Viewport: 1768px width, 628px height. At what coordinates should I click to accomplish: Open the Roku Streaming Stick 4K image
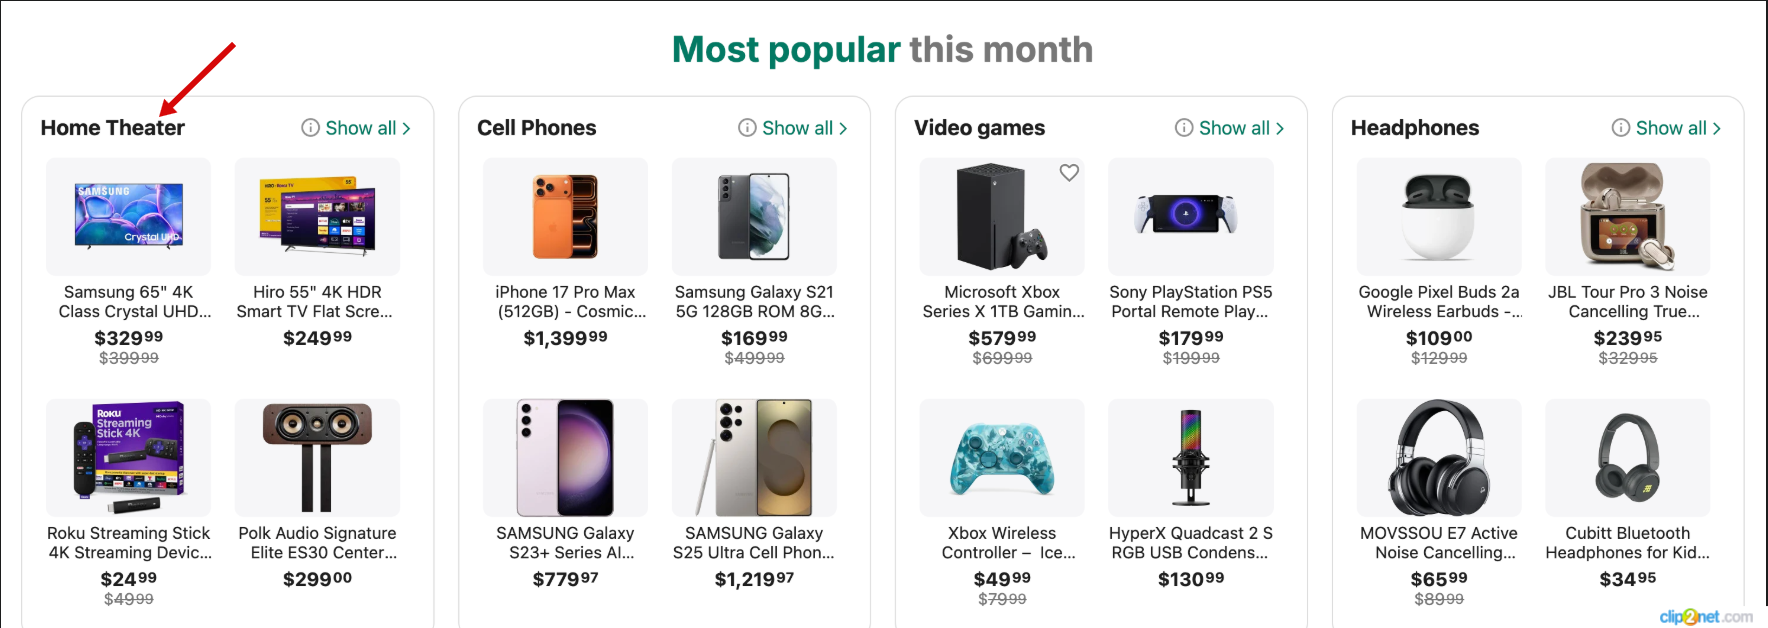tap(128, 457)
